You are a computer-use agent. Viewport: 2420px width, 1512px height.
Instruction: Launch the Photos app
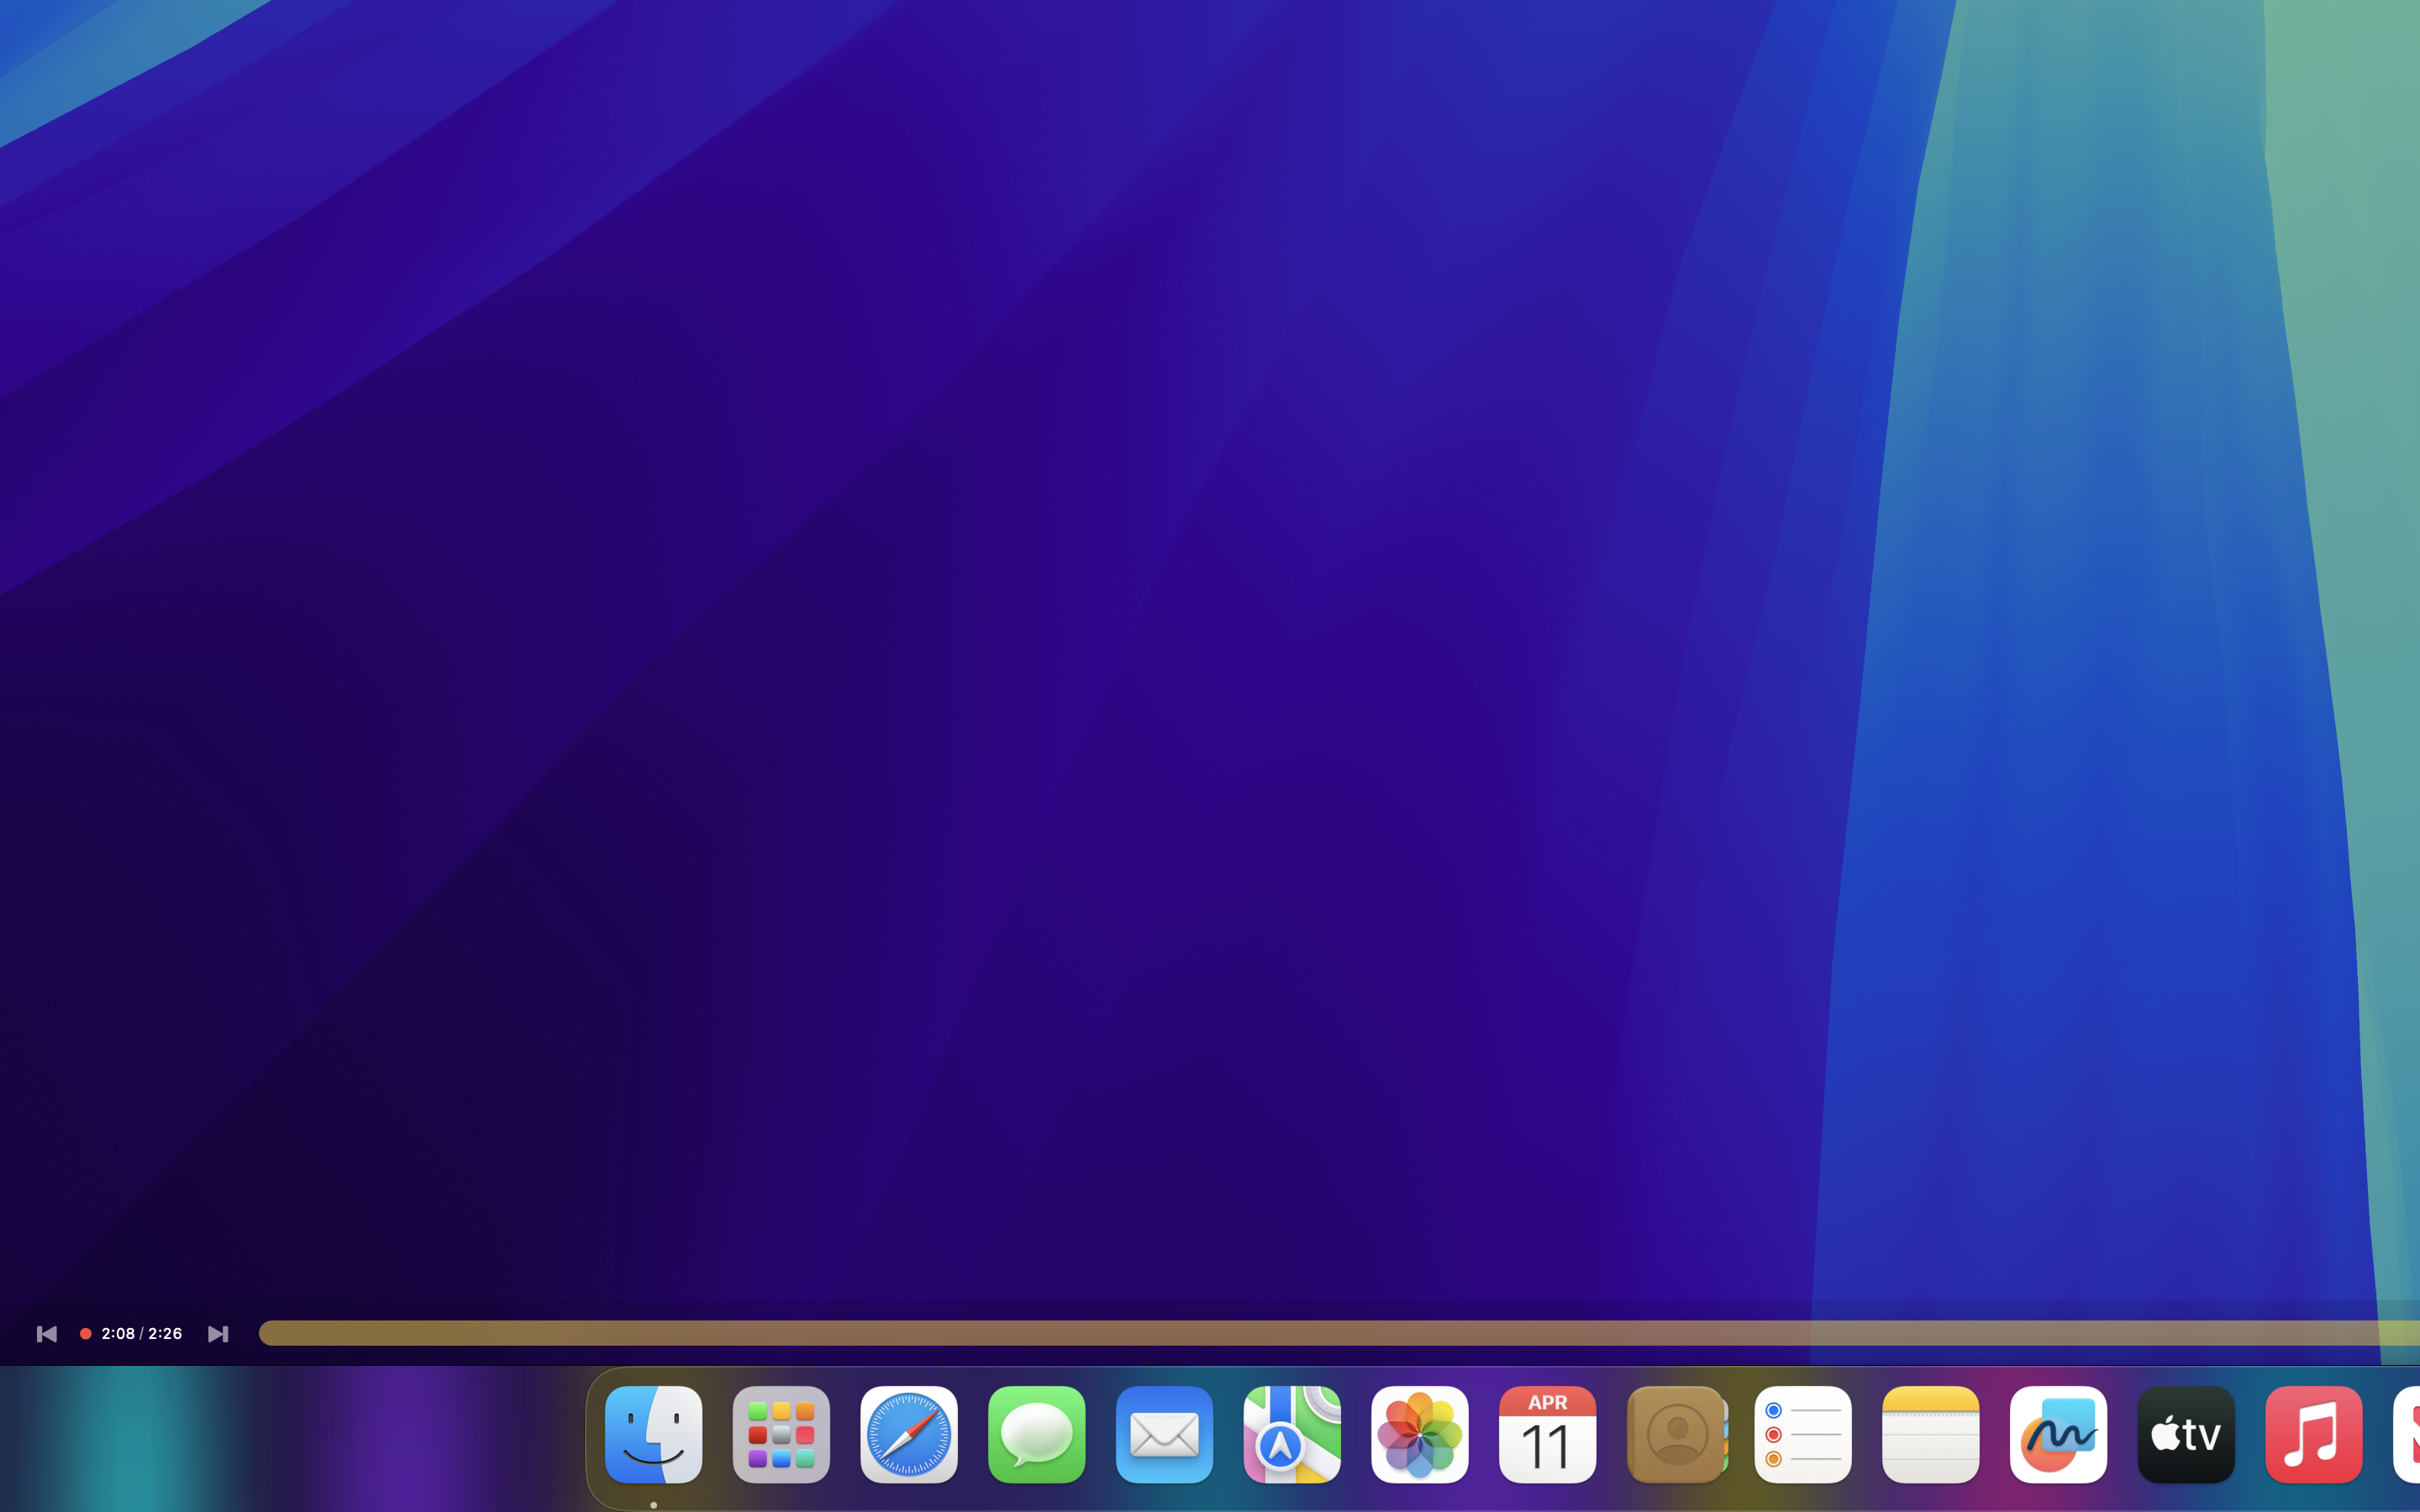pos(1419,1434)
